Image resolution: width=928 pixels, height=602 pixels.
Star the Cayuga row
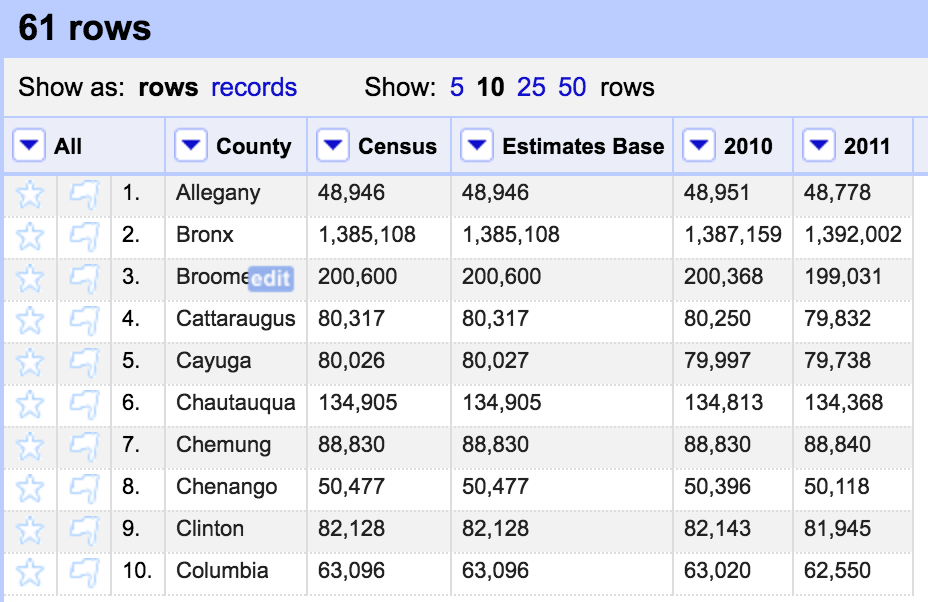tap(31, 362)
